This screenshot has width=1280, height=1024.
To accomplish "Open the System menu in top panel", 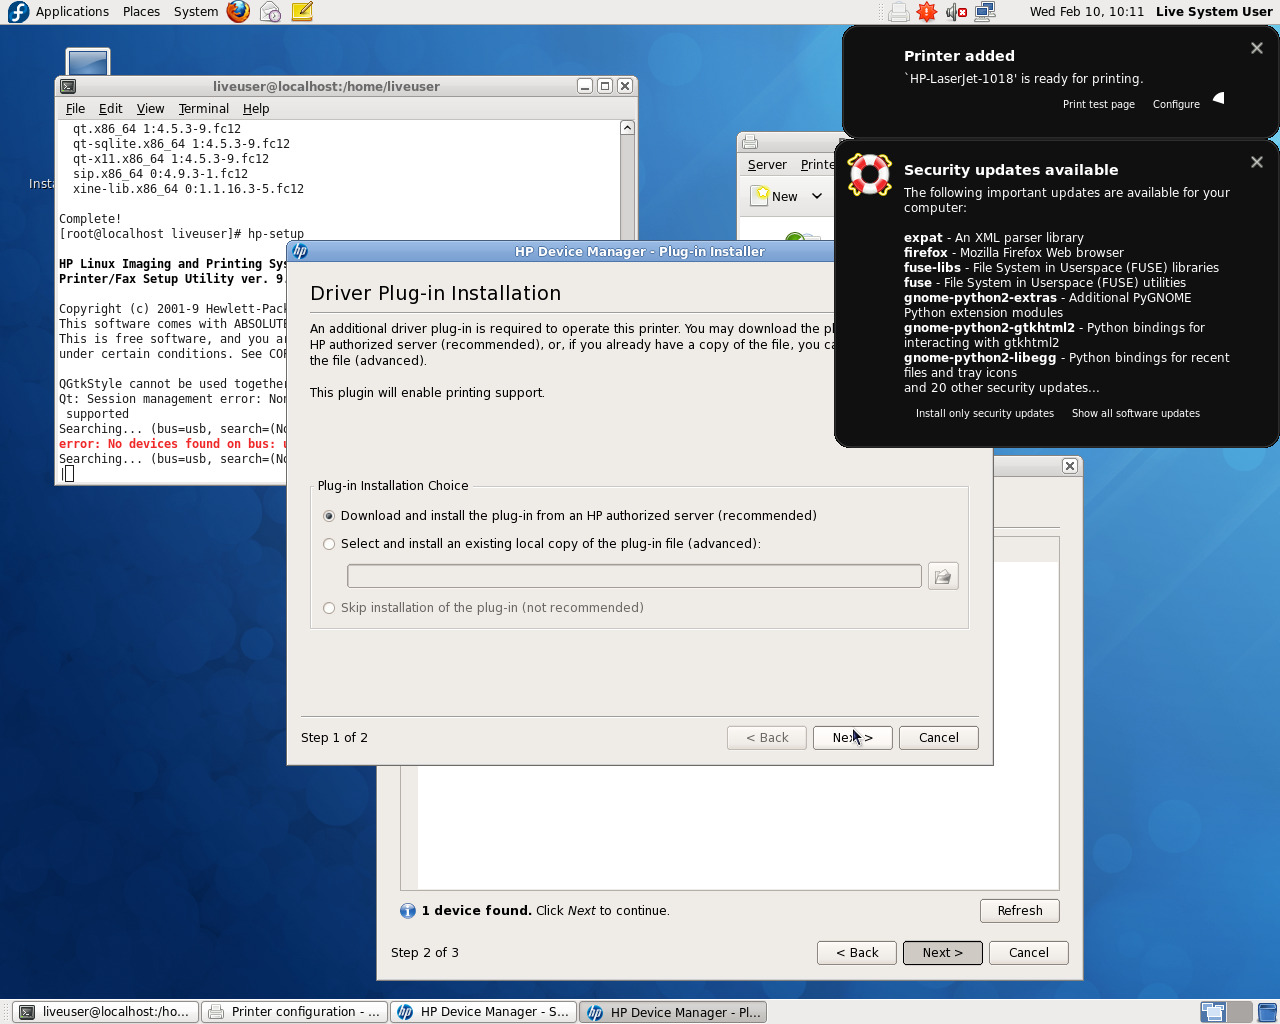I will (195, 12).
